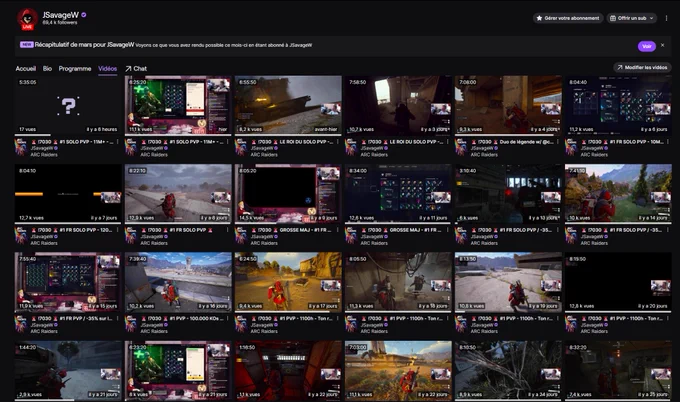
Task: Open options menu for the 5:35:05 video
Action: pyautogui.click(x=118, y=142)
